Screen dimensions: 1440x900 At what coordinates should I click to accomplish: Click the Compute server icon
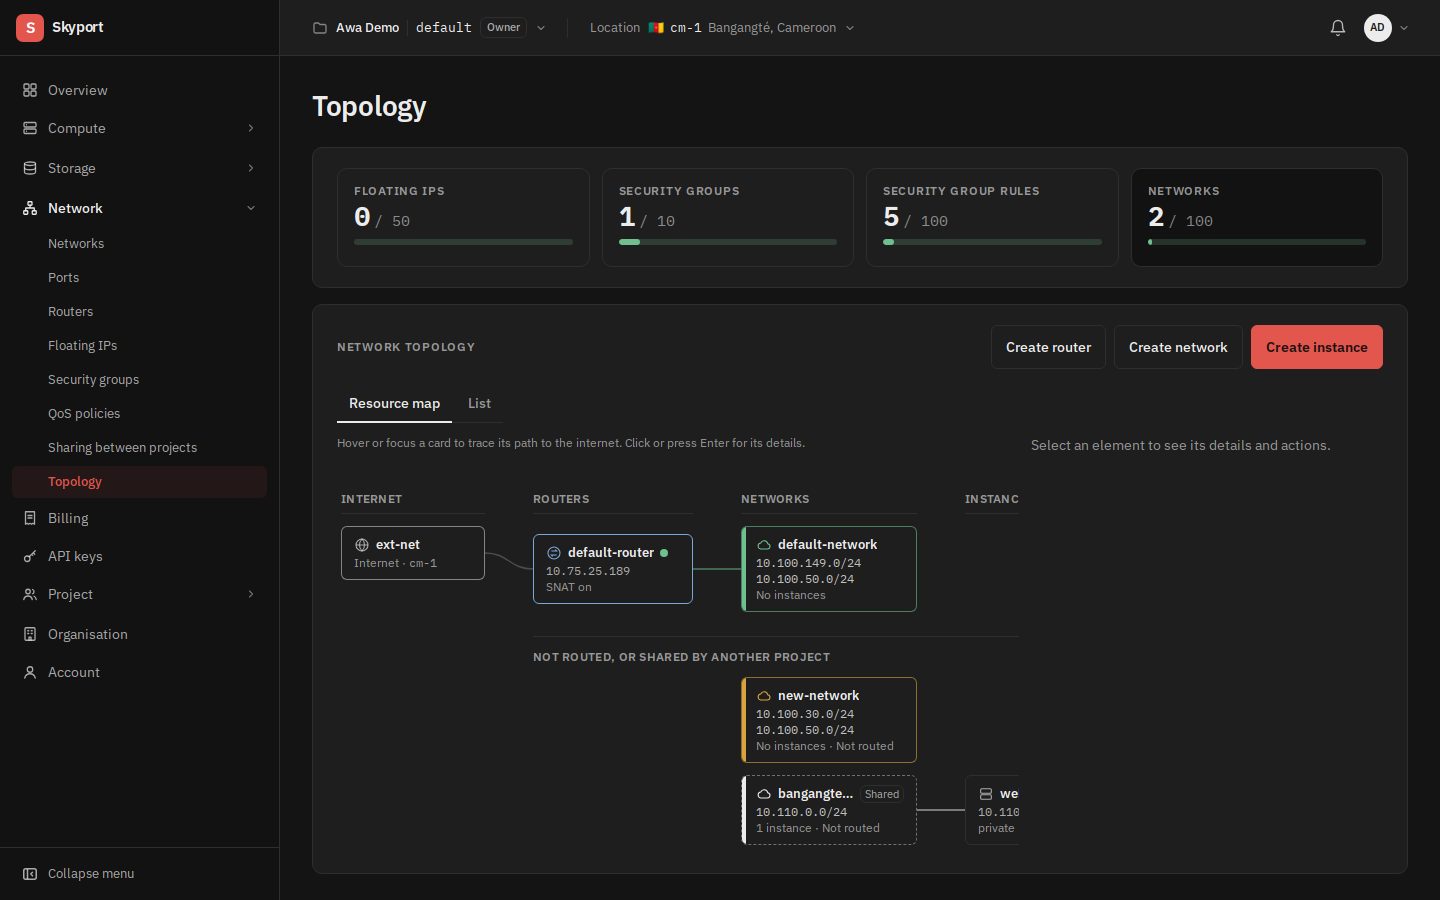point(30,128)
